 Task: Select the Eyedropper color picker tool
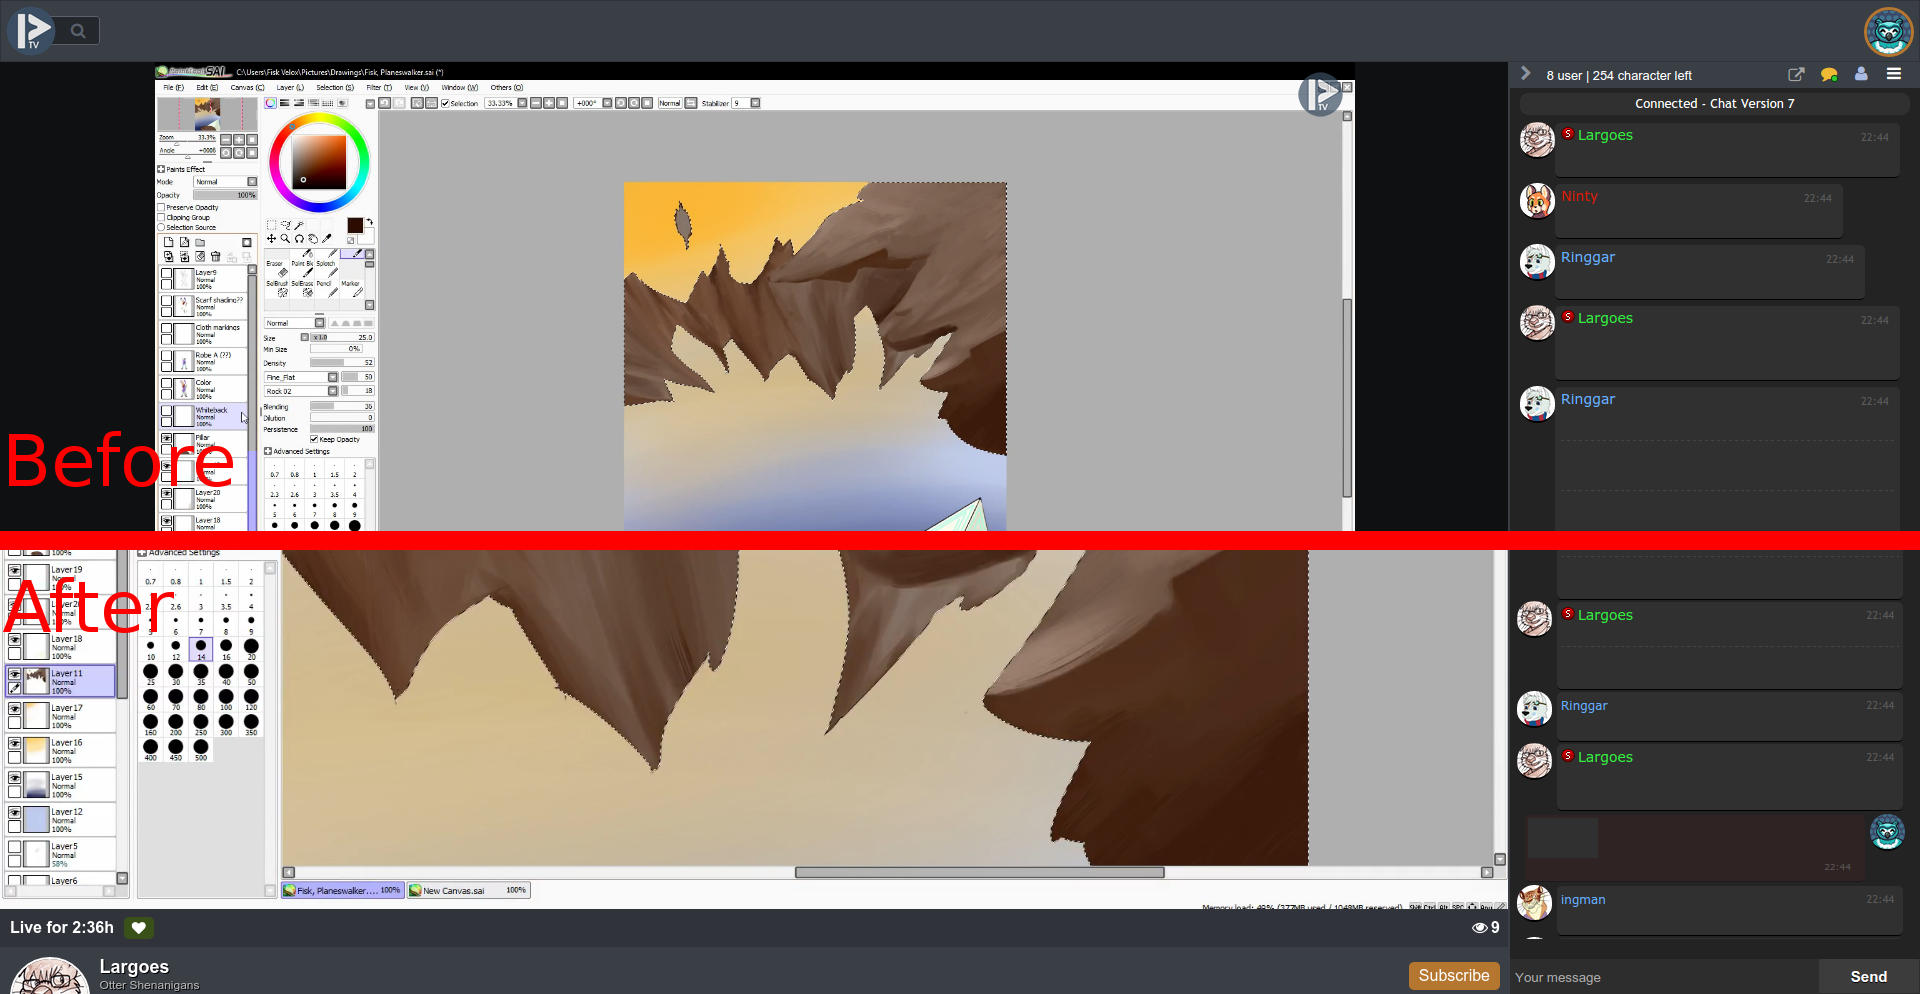(x=327, y=239)
